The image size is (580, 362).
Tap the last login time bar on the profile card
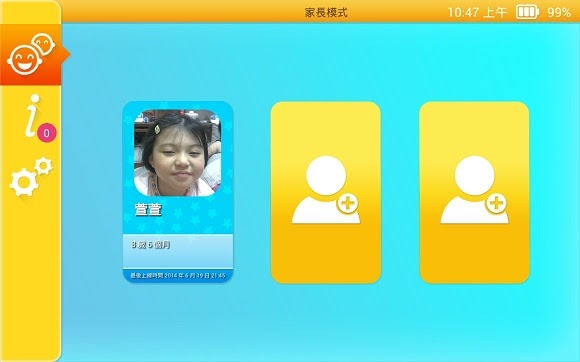[178, 276]
